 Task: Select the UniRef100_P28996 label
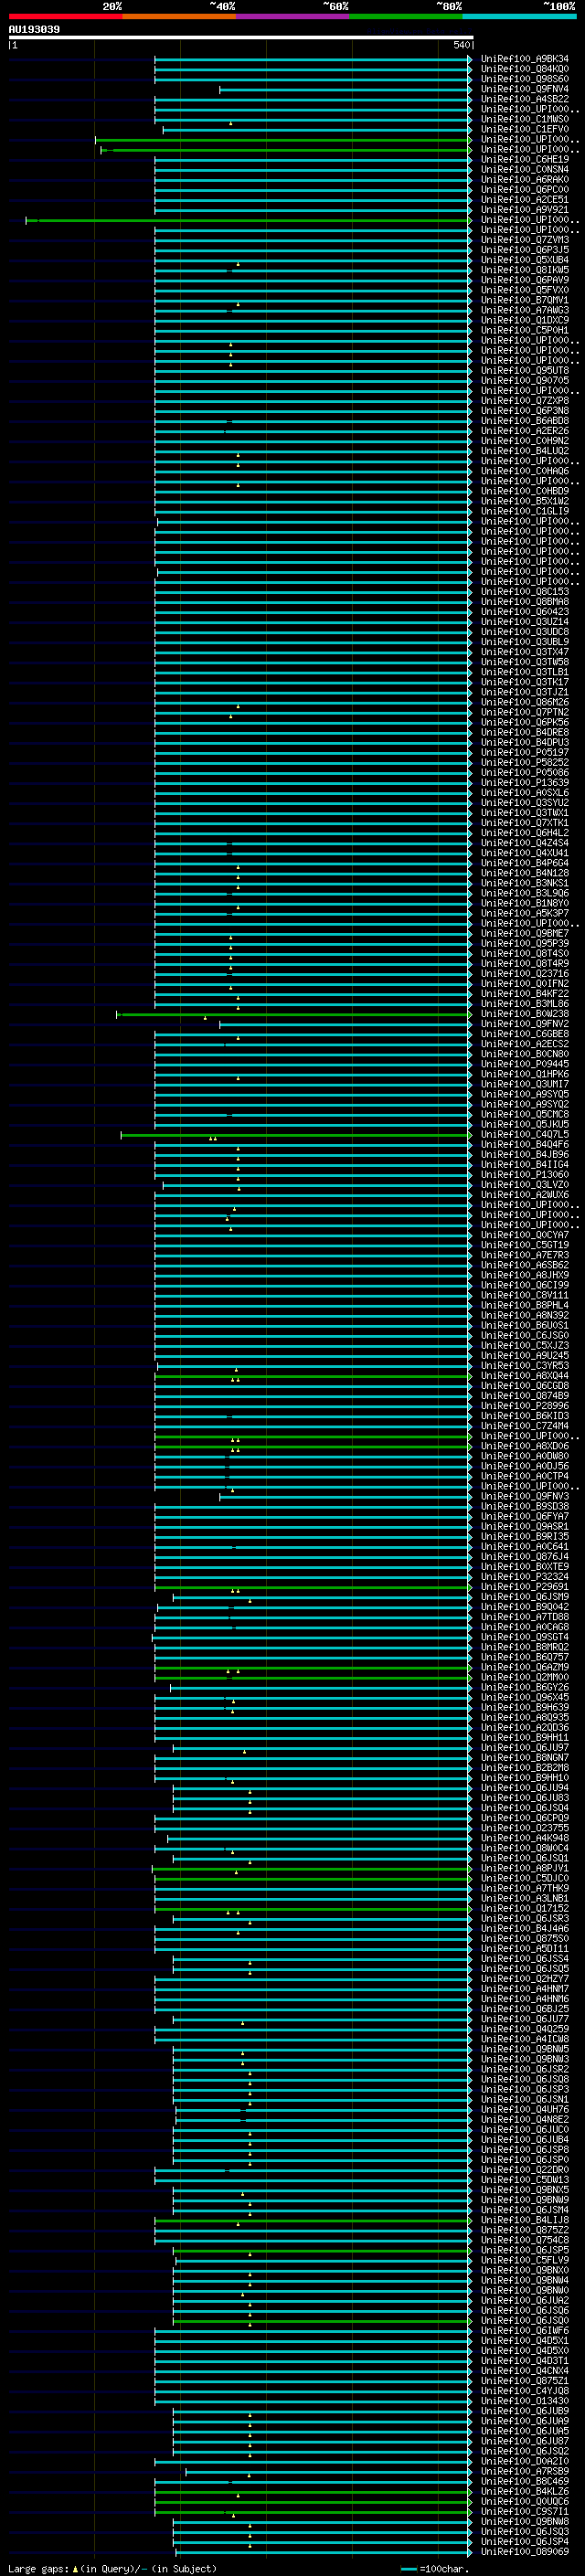pos(525,1406)
